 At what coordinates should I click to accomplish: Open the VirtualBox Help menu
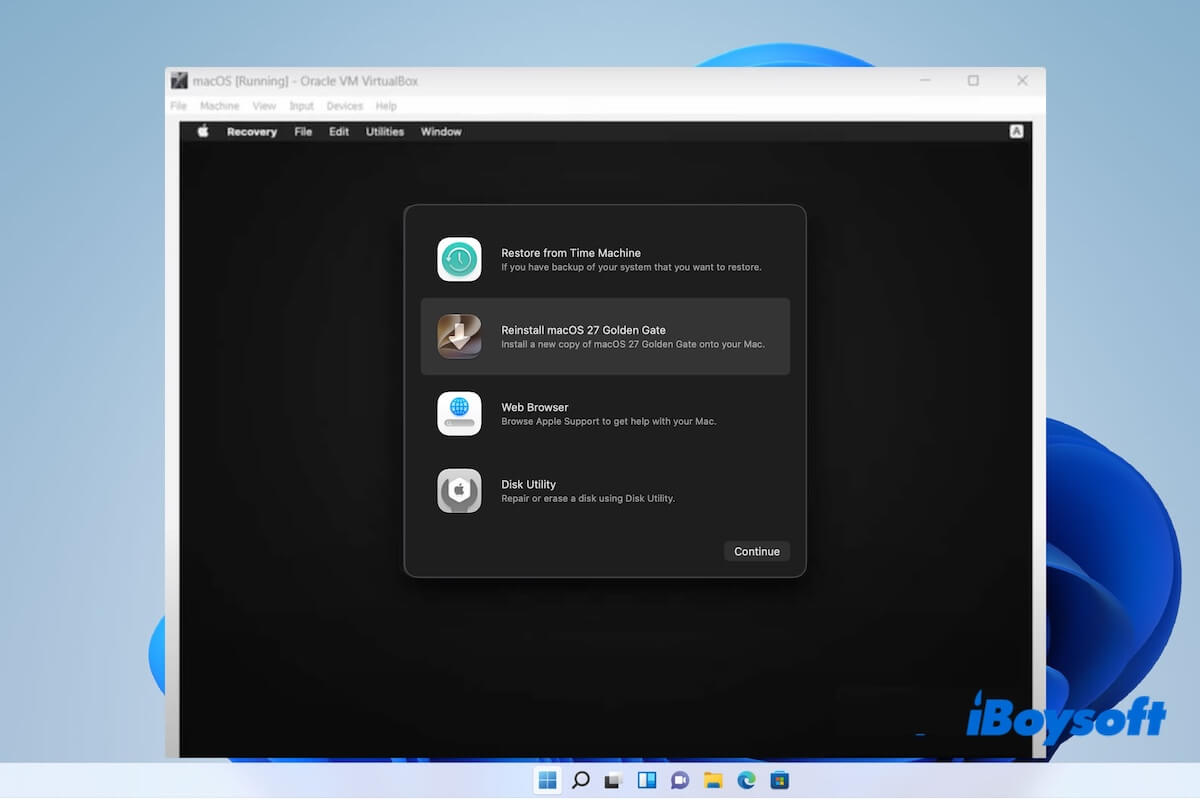[x=386, y=106]
